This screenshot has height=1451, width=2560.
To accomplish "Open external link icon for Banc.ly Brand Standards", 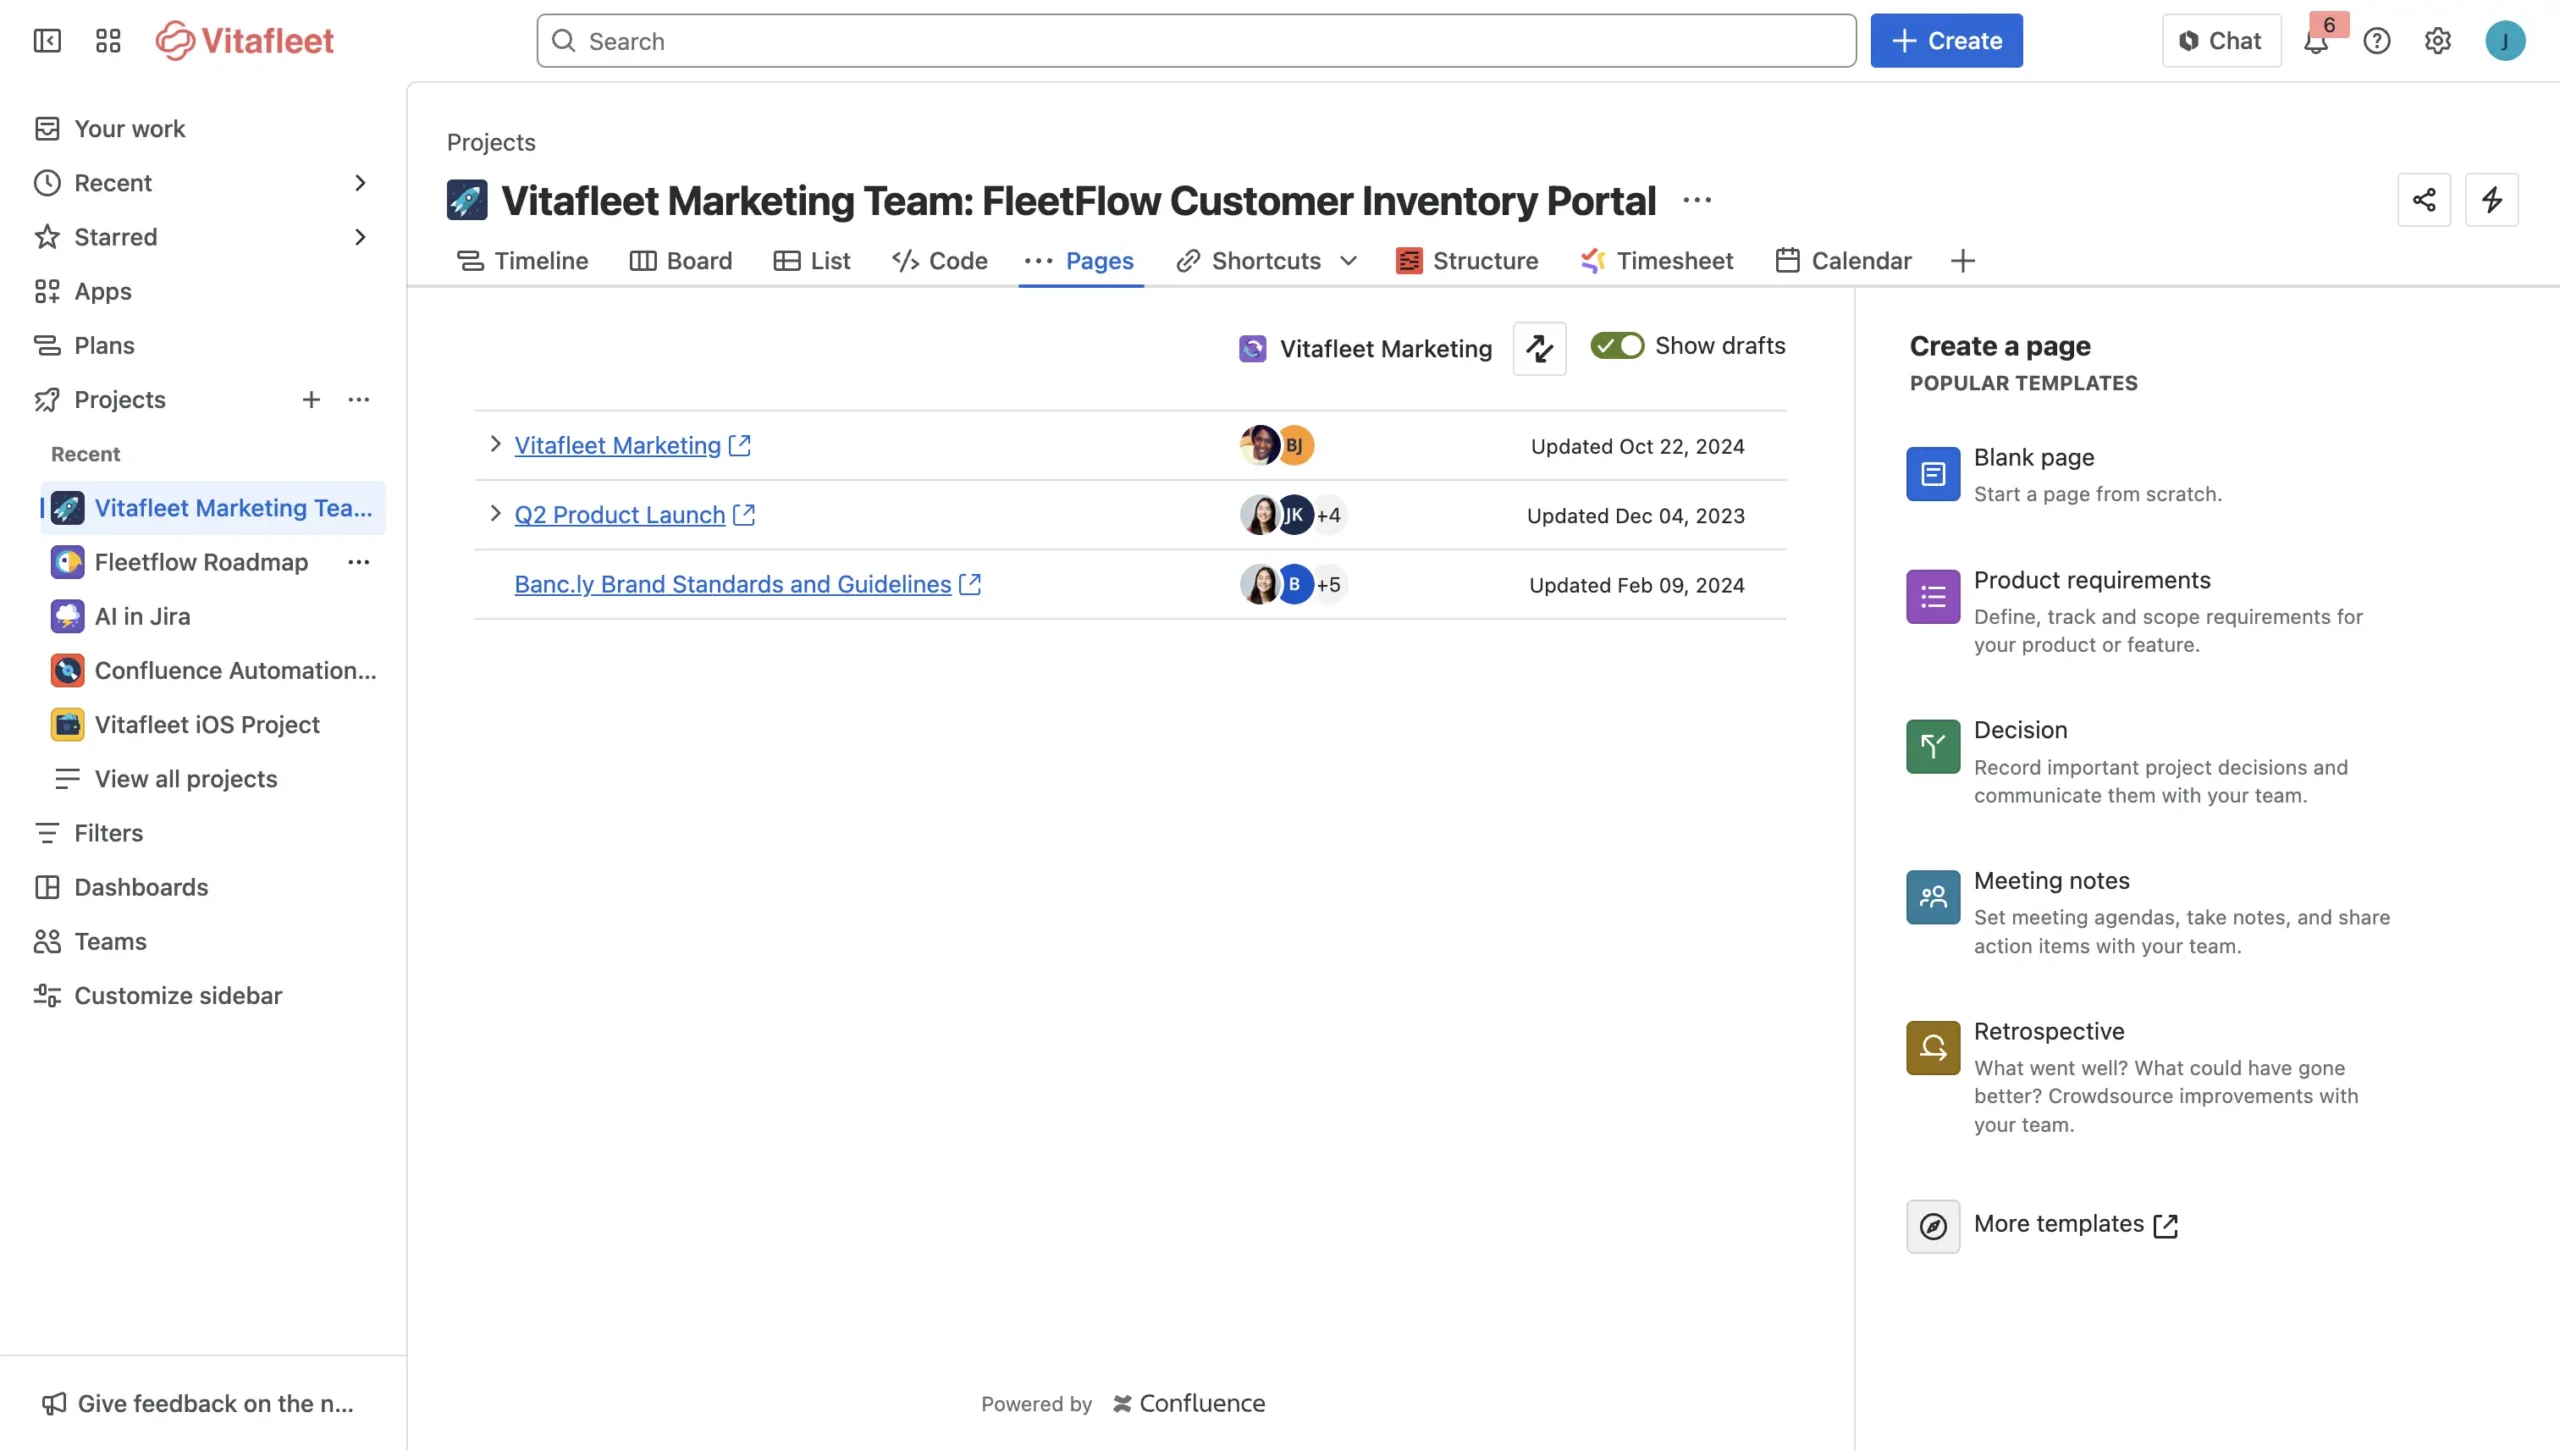I will point(970,584).
